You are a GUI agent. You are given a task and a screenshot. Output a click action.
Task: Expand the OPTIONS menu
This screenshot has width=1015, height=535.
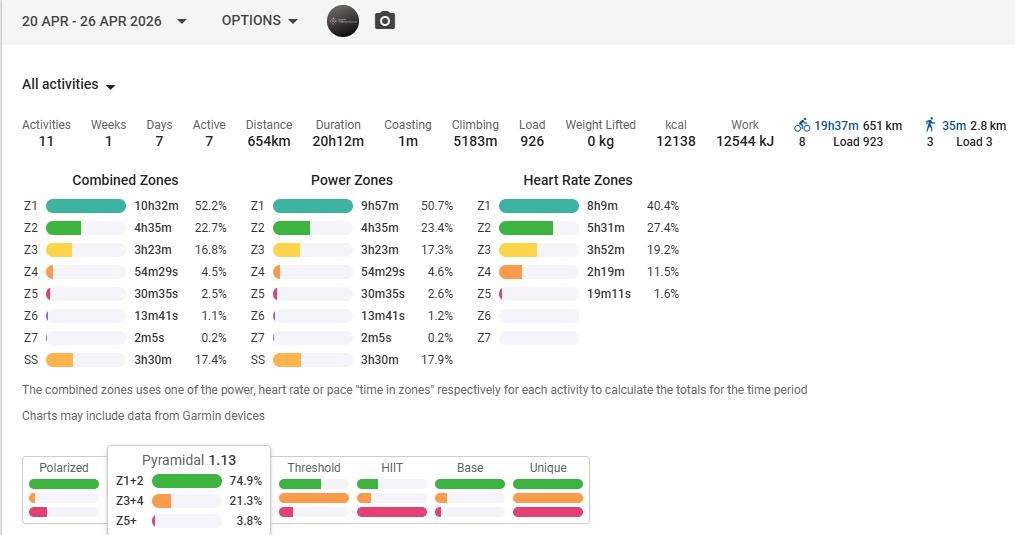tap(260, 21)
